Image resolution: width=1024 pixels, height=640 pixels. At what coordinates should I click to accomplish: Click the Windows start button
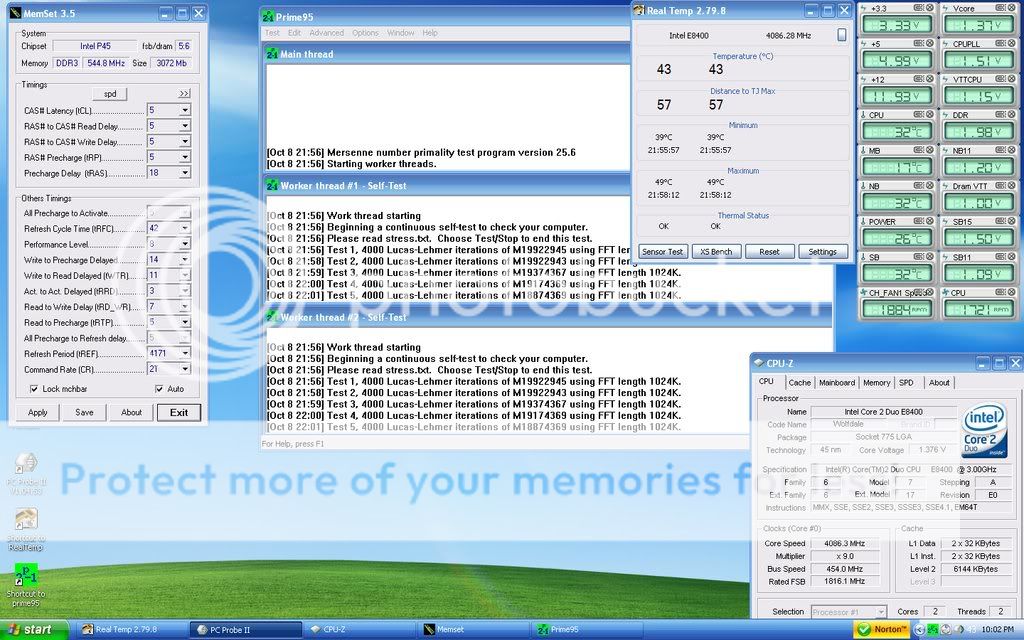34,630
